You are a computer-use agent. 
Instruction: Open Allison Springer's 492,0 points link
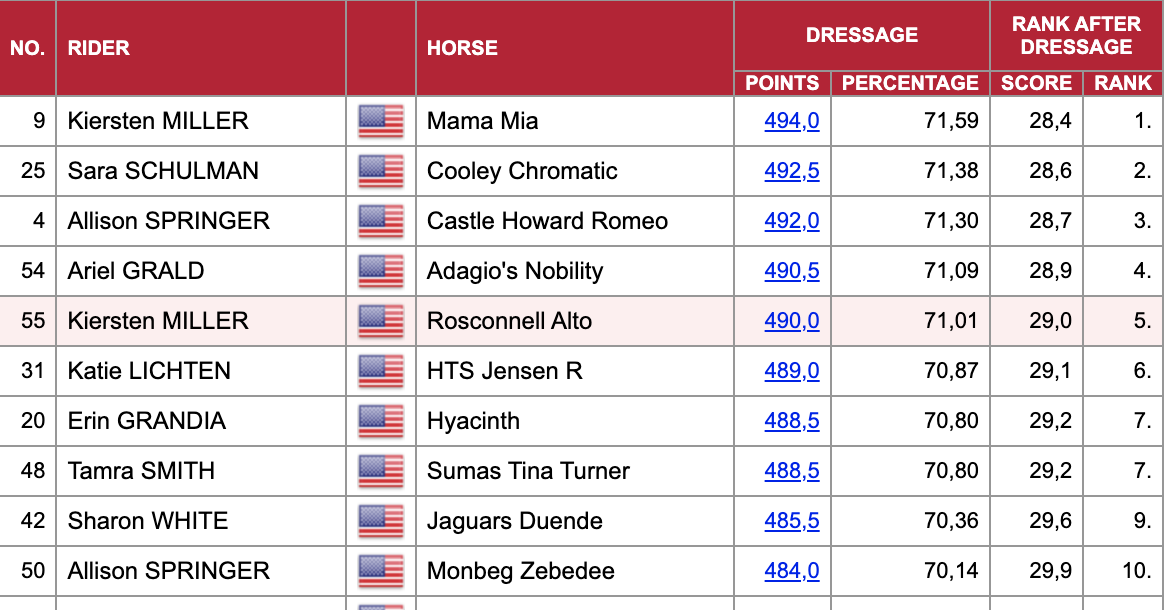coord(792,221)
